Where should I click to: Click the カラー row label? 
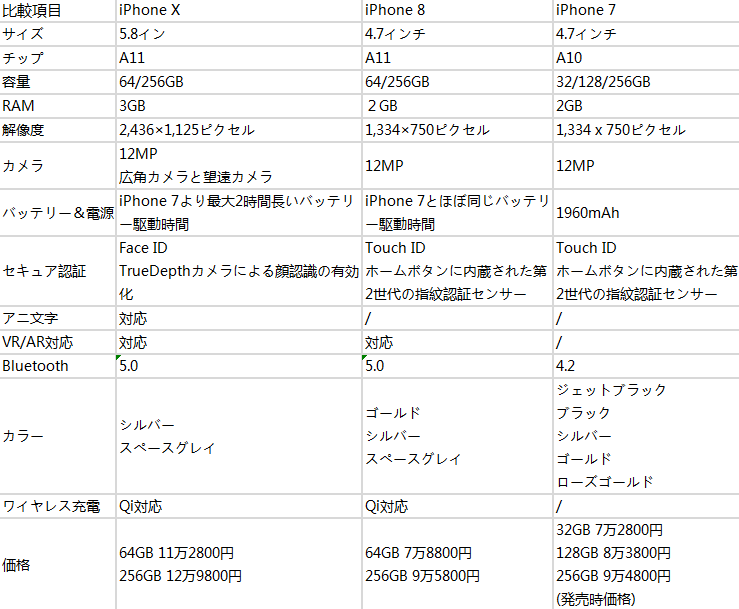coord(57,436)
